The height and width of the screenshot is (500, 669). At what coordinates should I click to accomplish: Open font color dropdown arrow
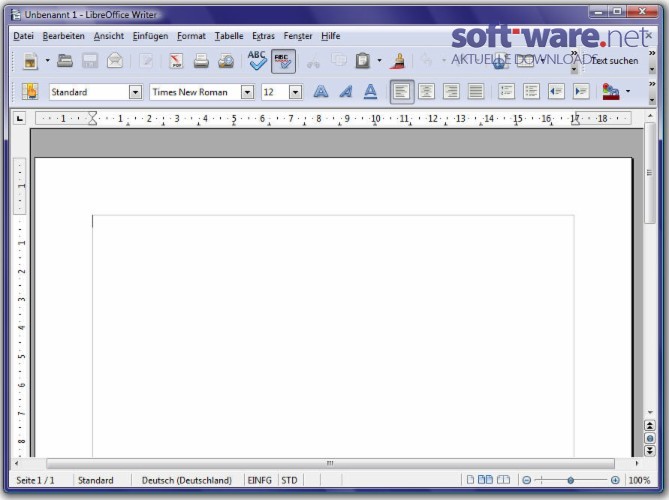[x=628, y=91]
